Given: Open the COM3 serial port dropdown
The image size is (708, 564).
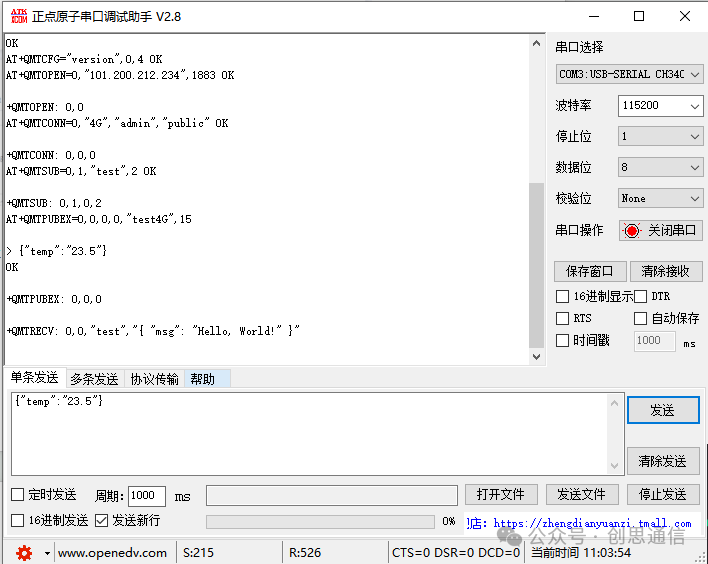Looking at the screenshot, I should pyautogui.click(x=629, y=74).
